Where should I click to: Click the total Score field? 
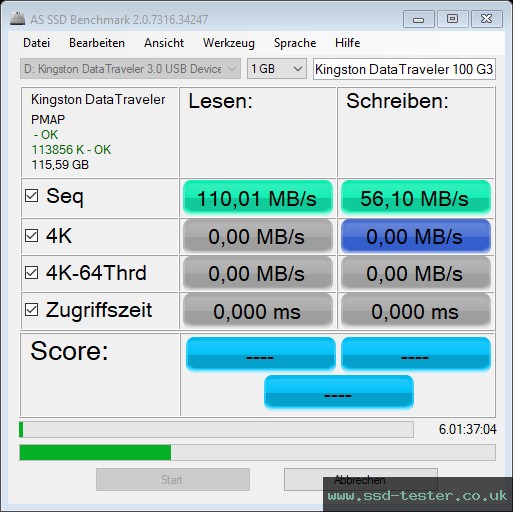pyautogui.click(x=339, y=392)
